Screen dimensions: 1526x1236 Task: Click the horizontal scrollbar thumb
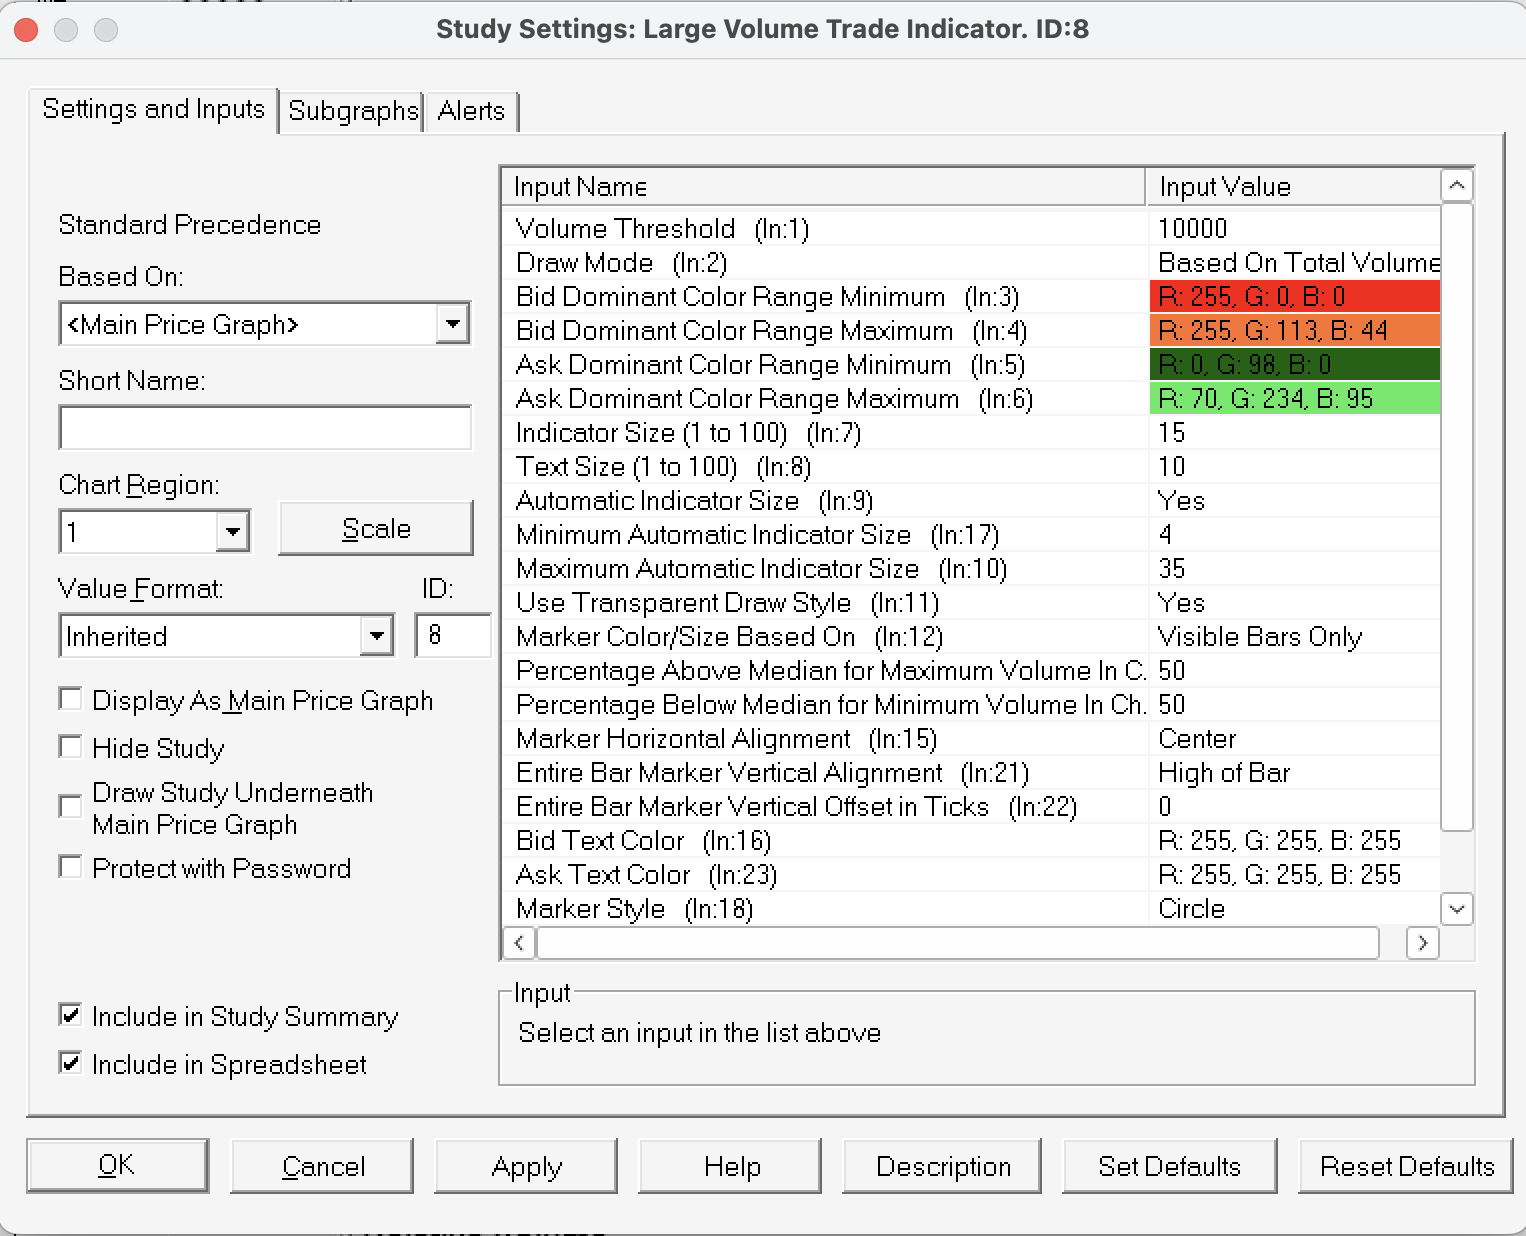pyautogui.click(x=958, y=943)
